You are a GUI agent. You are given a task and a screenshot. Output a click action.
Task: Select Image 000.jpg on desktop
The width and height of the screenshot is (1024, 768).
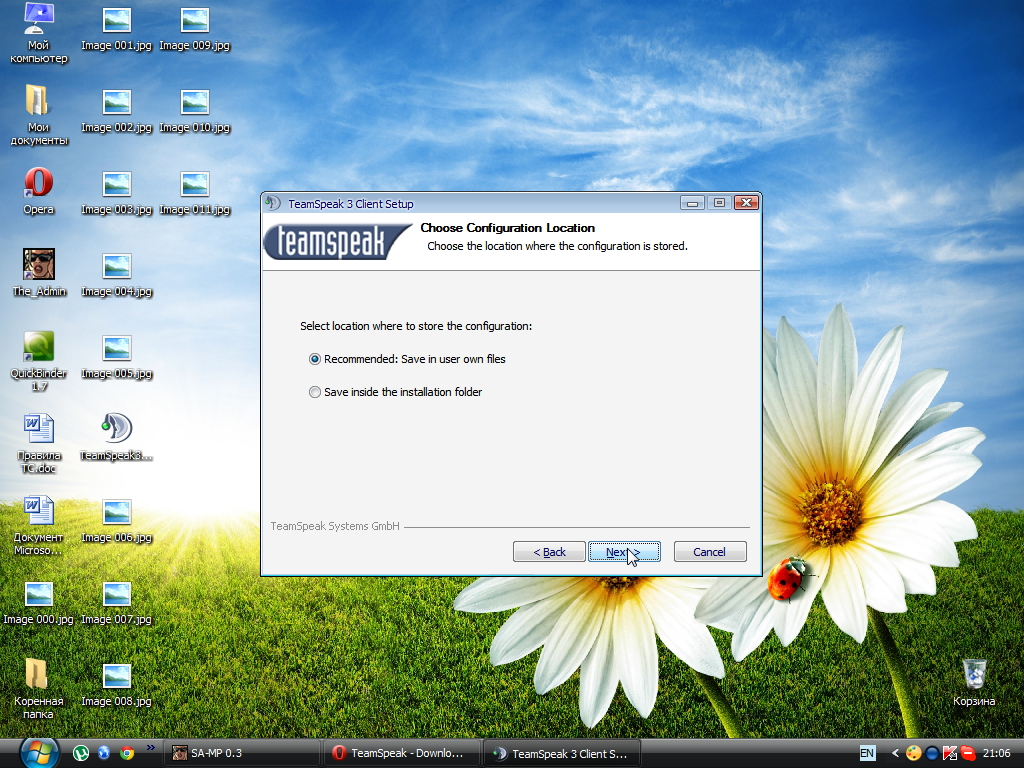click(39, 602)
